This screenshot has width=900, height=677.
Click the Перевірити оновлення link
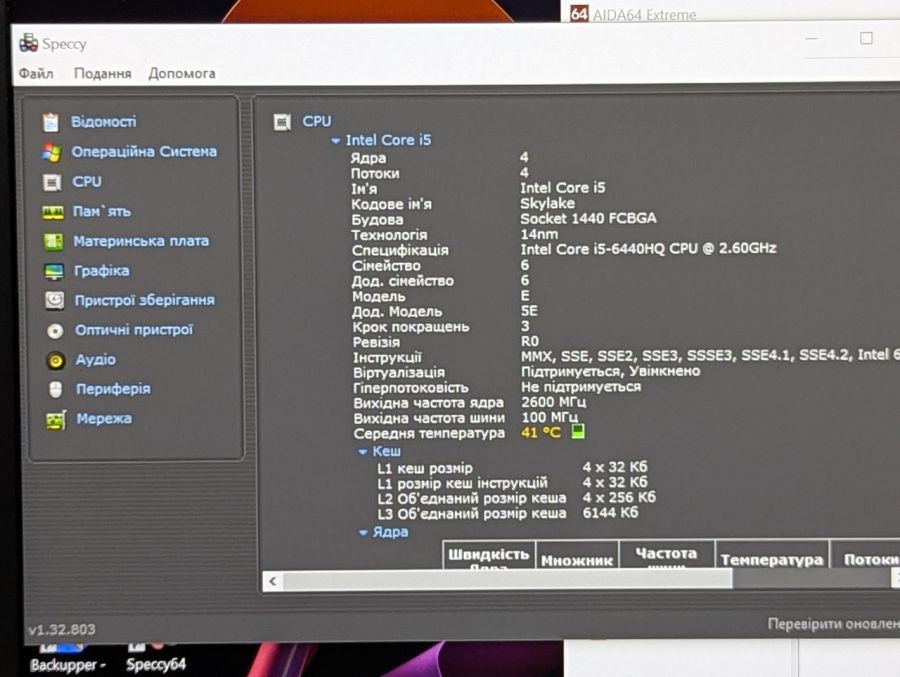tap(833, 624)
